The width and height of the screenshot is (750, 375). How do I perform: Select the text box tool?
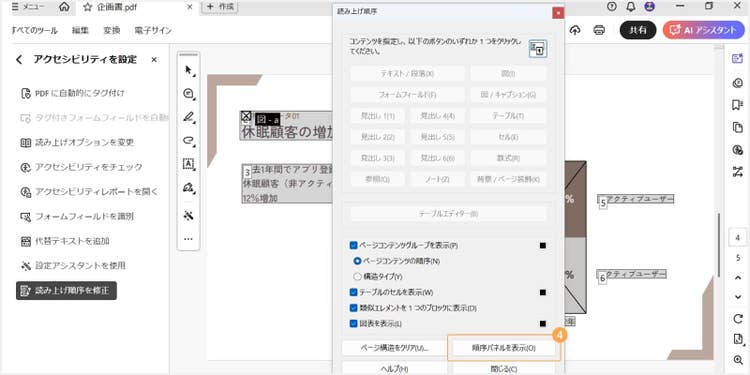pyautogui.click(x=188, y=164)
